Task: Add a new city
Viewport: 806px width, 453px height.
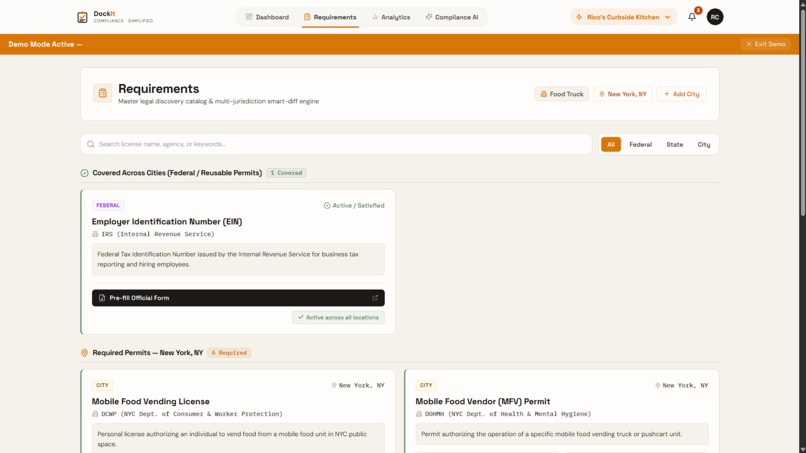Action: [x=681, y=94]
